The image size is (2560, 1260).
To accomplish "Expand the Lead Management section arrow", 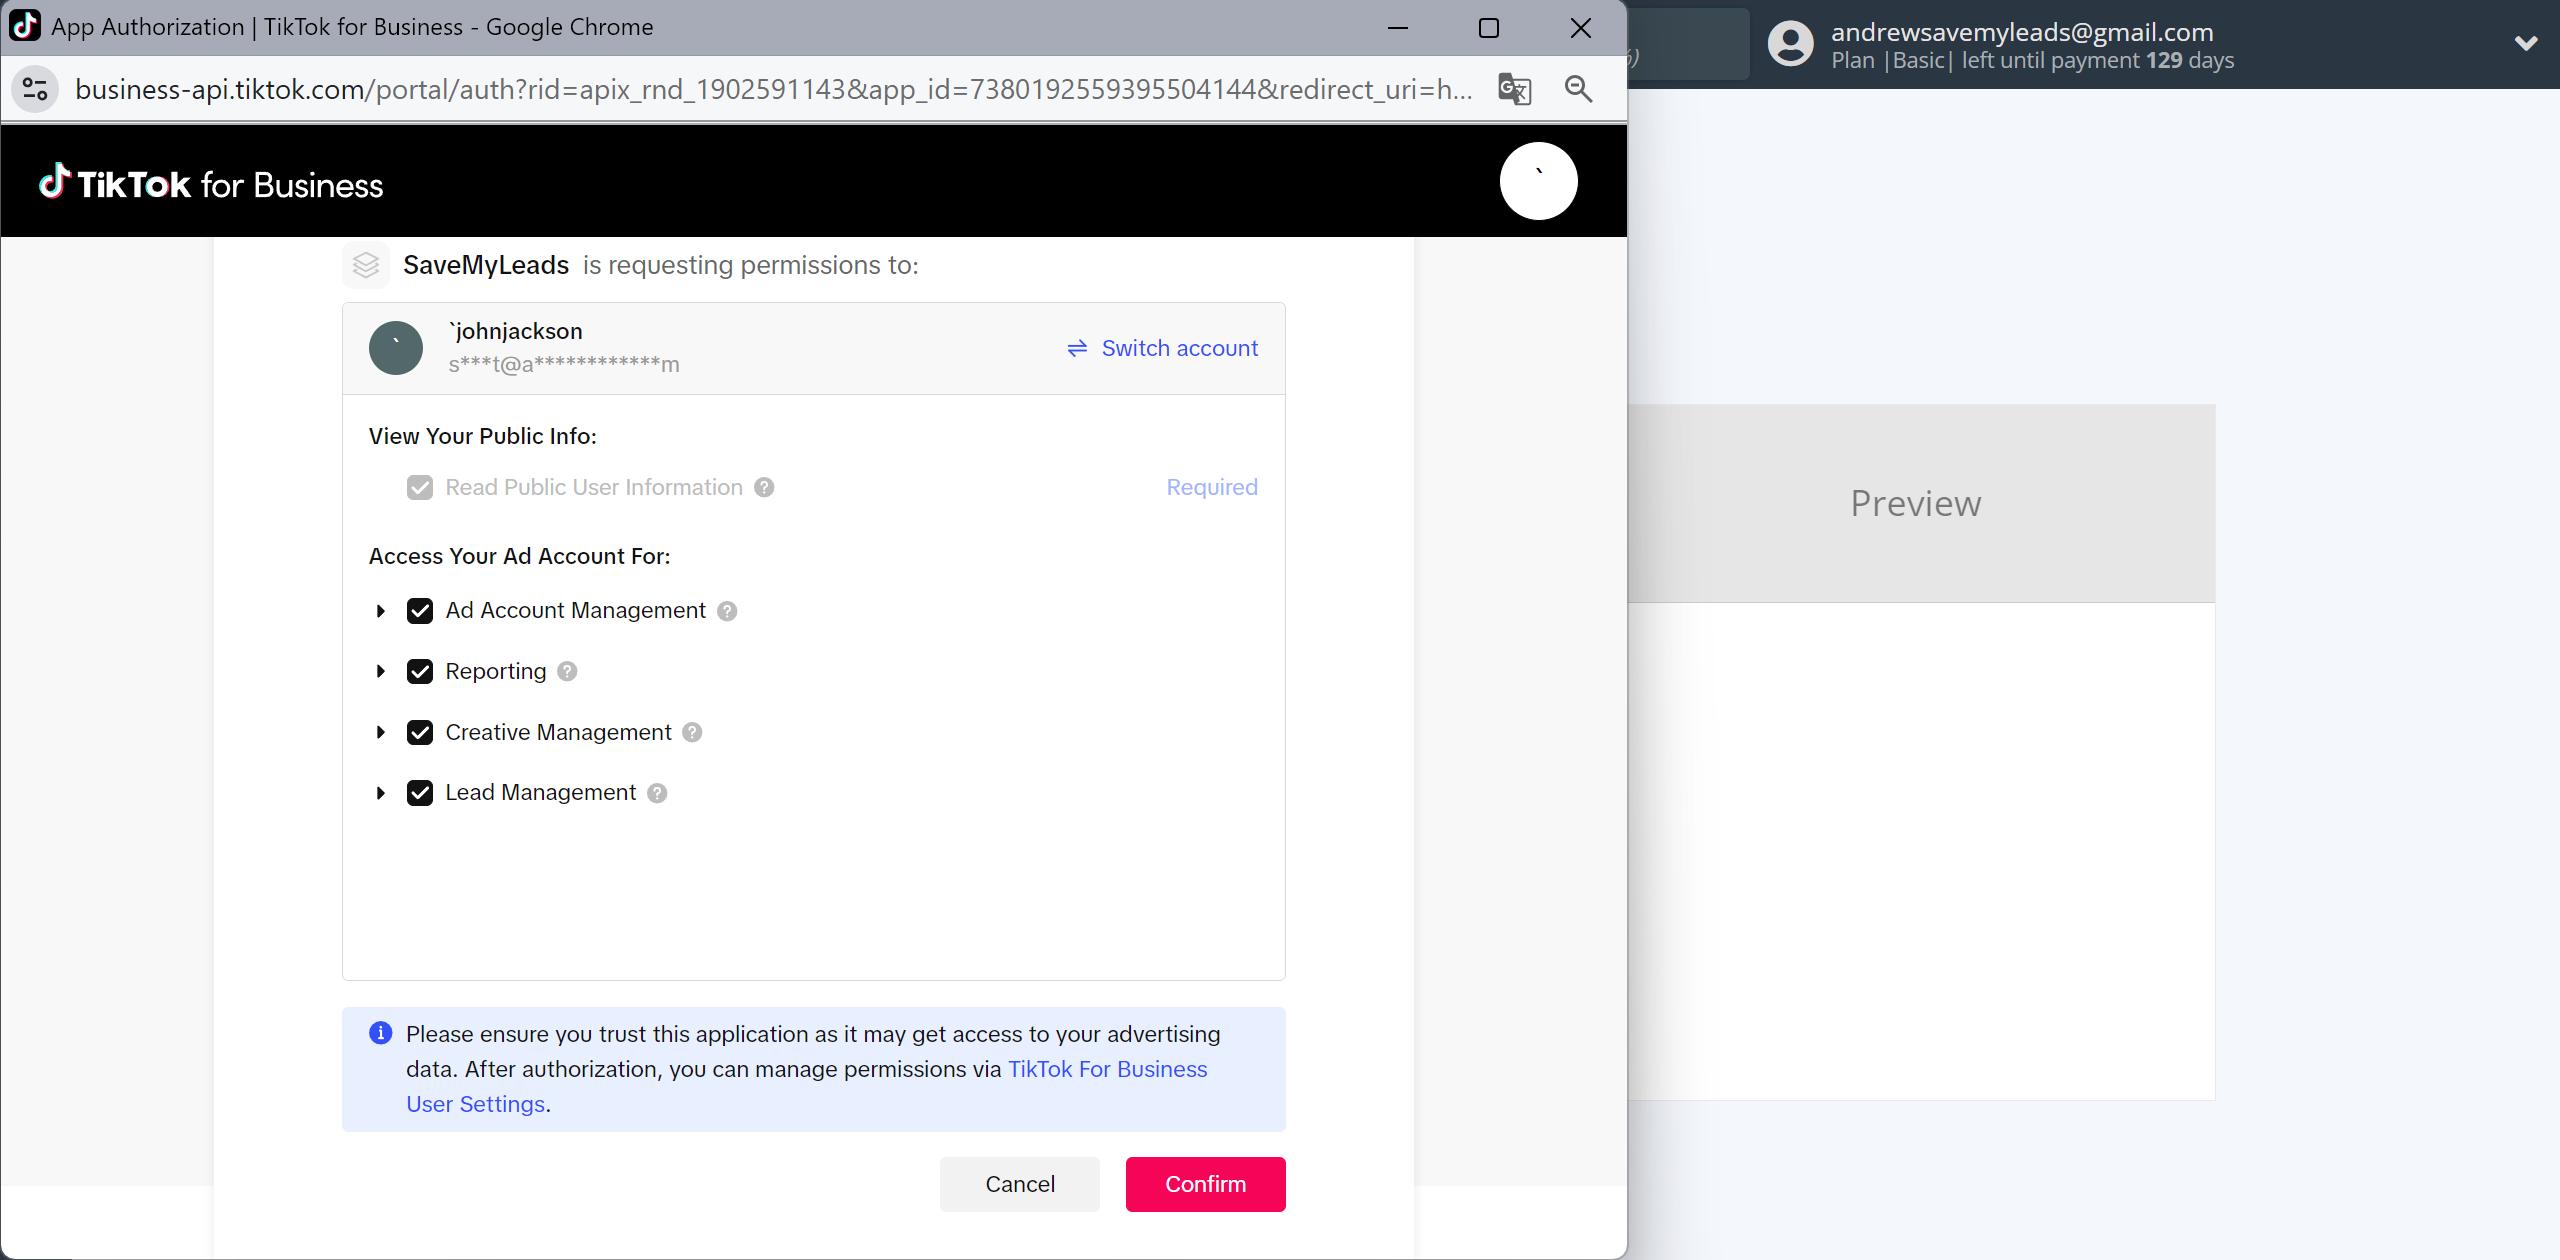I will (379, 792).
